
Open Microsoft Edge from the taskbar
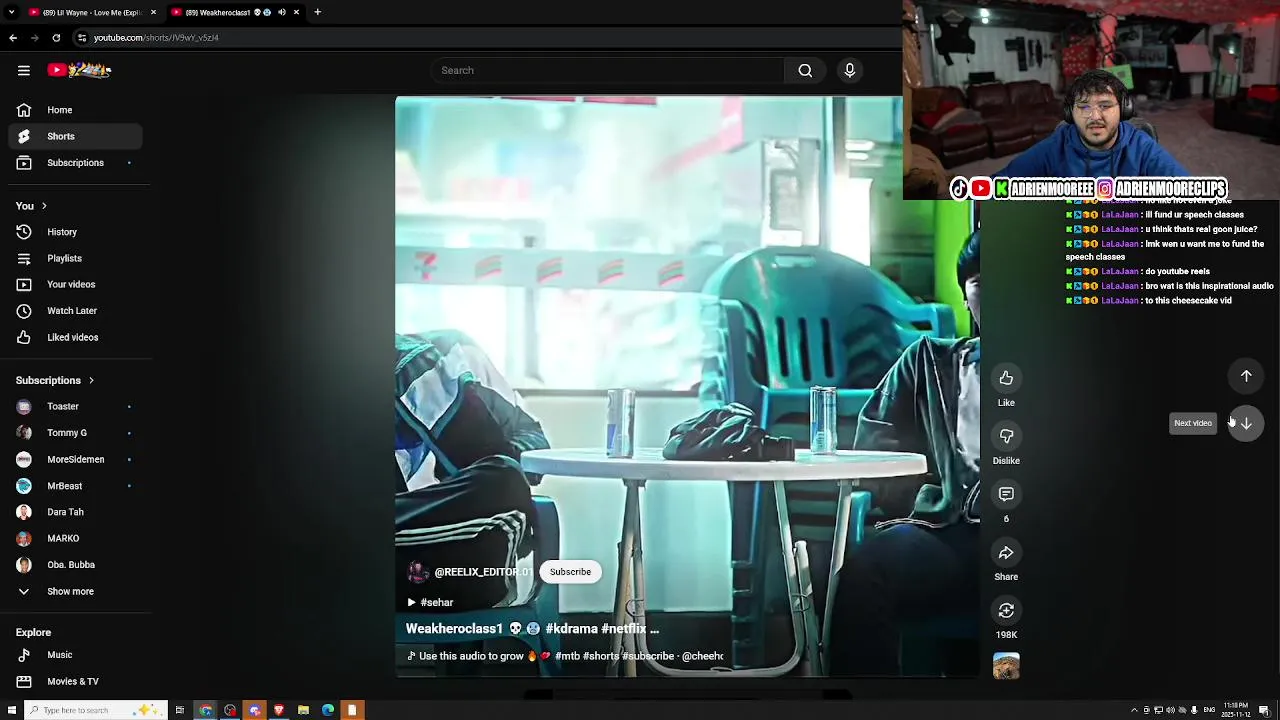(x=327, y=710)
